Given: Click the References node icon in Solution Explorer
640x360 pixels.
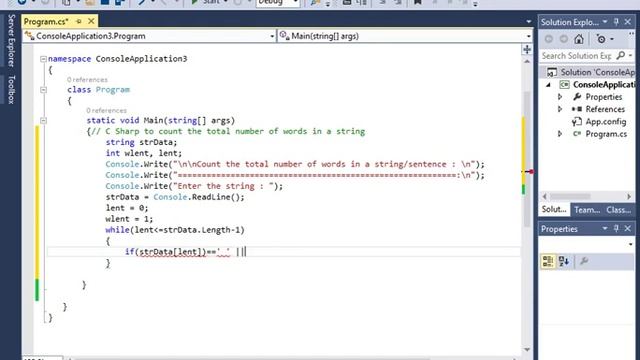Looking at the screenshot, I should point(577,109).
